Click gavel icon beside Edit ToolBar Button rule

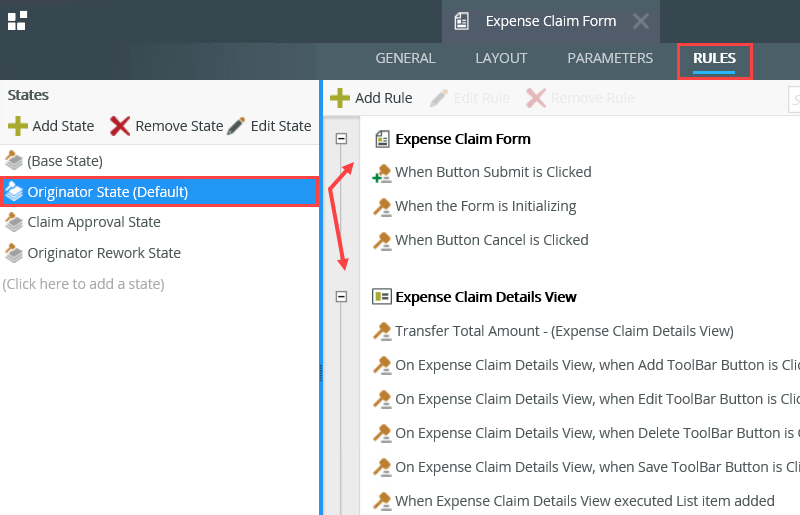382,400
